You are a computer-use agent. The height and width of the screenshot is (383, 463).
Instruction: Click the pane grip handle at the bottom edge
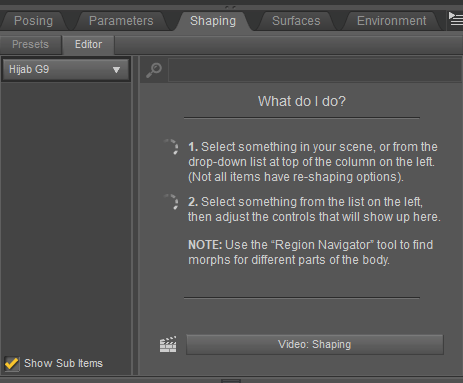click(231, 380)
